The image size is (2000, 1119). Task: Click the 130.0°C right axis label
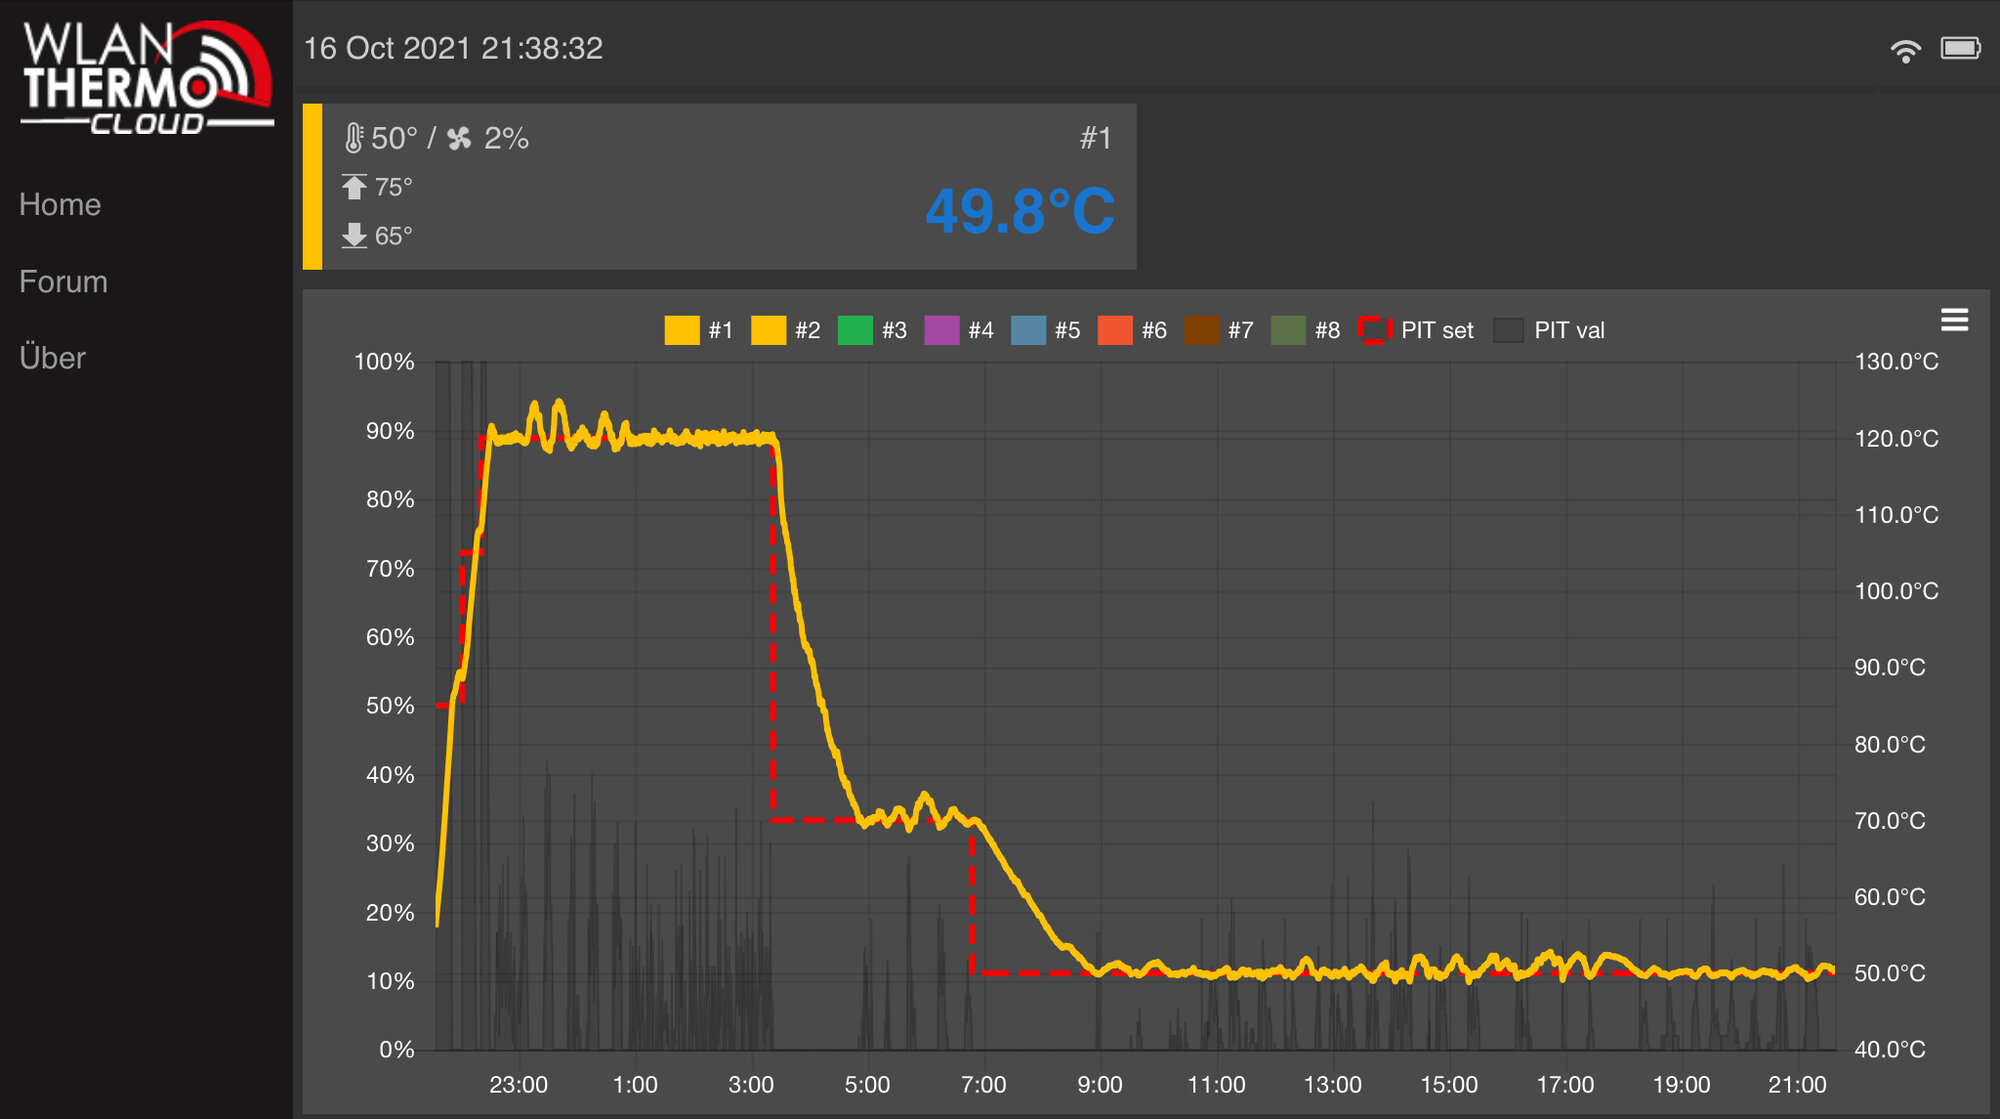1896,362
